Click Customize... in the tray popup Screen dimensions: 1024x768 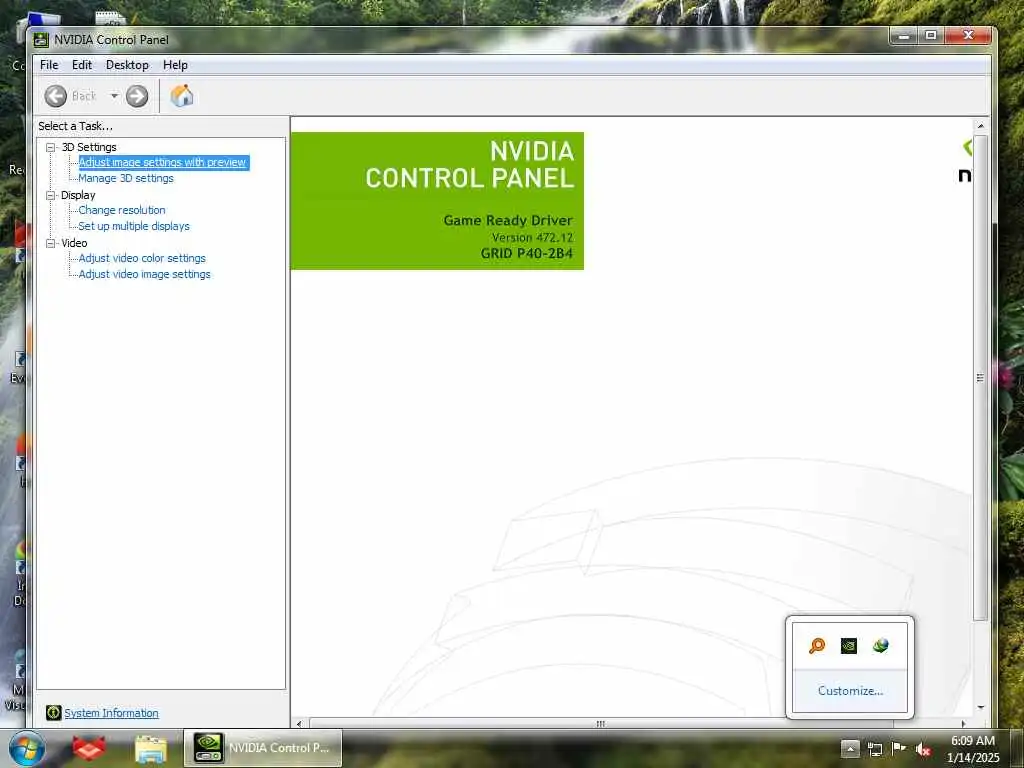pyautogui.click(x=850, y=691)
